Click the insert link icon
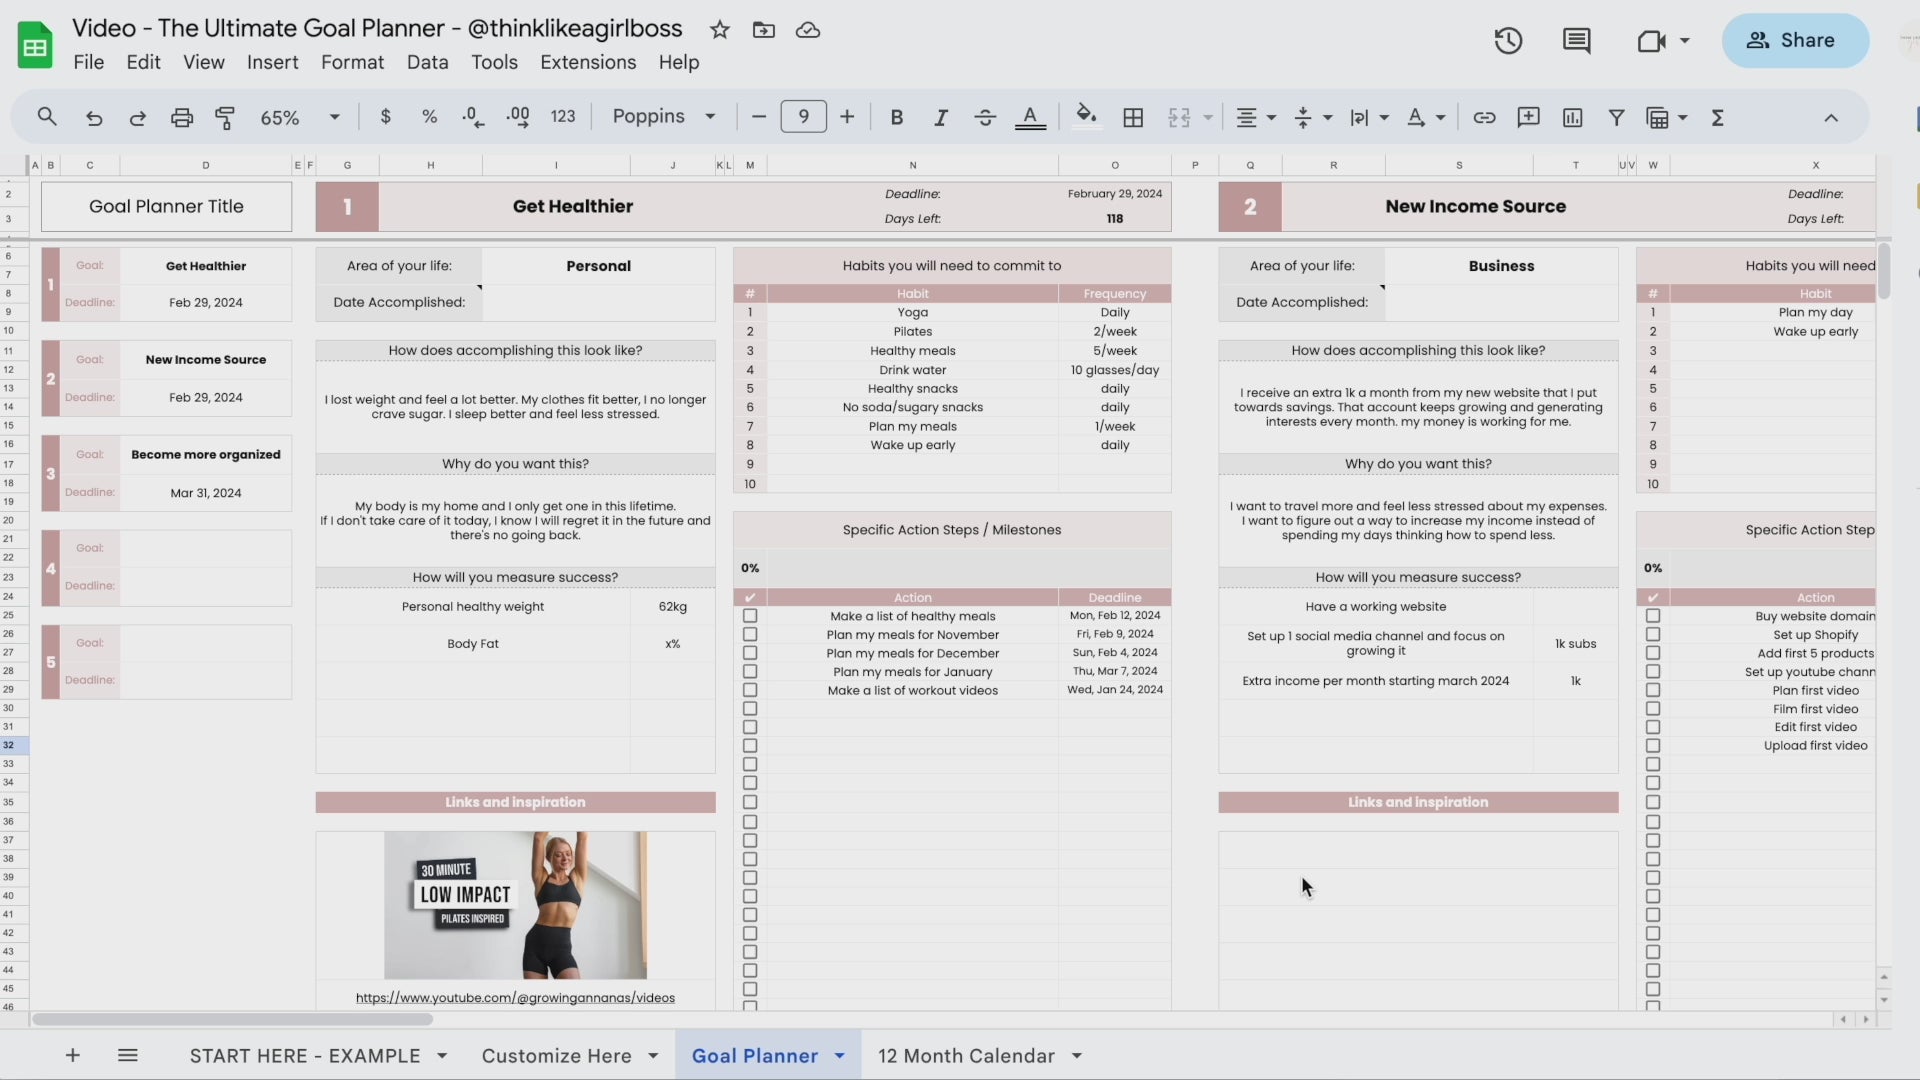Viewport: 1920px width, 1080px height. [x=1484, y=118]
